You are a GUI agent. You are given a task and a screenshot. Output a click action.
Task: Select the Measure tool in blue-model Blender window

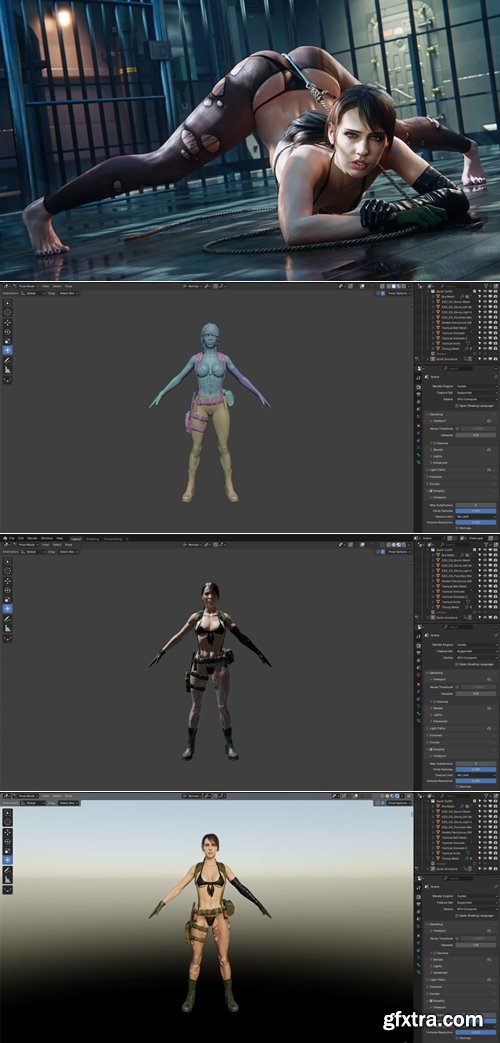8,369
